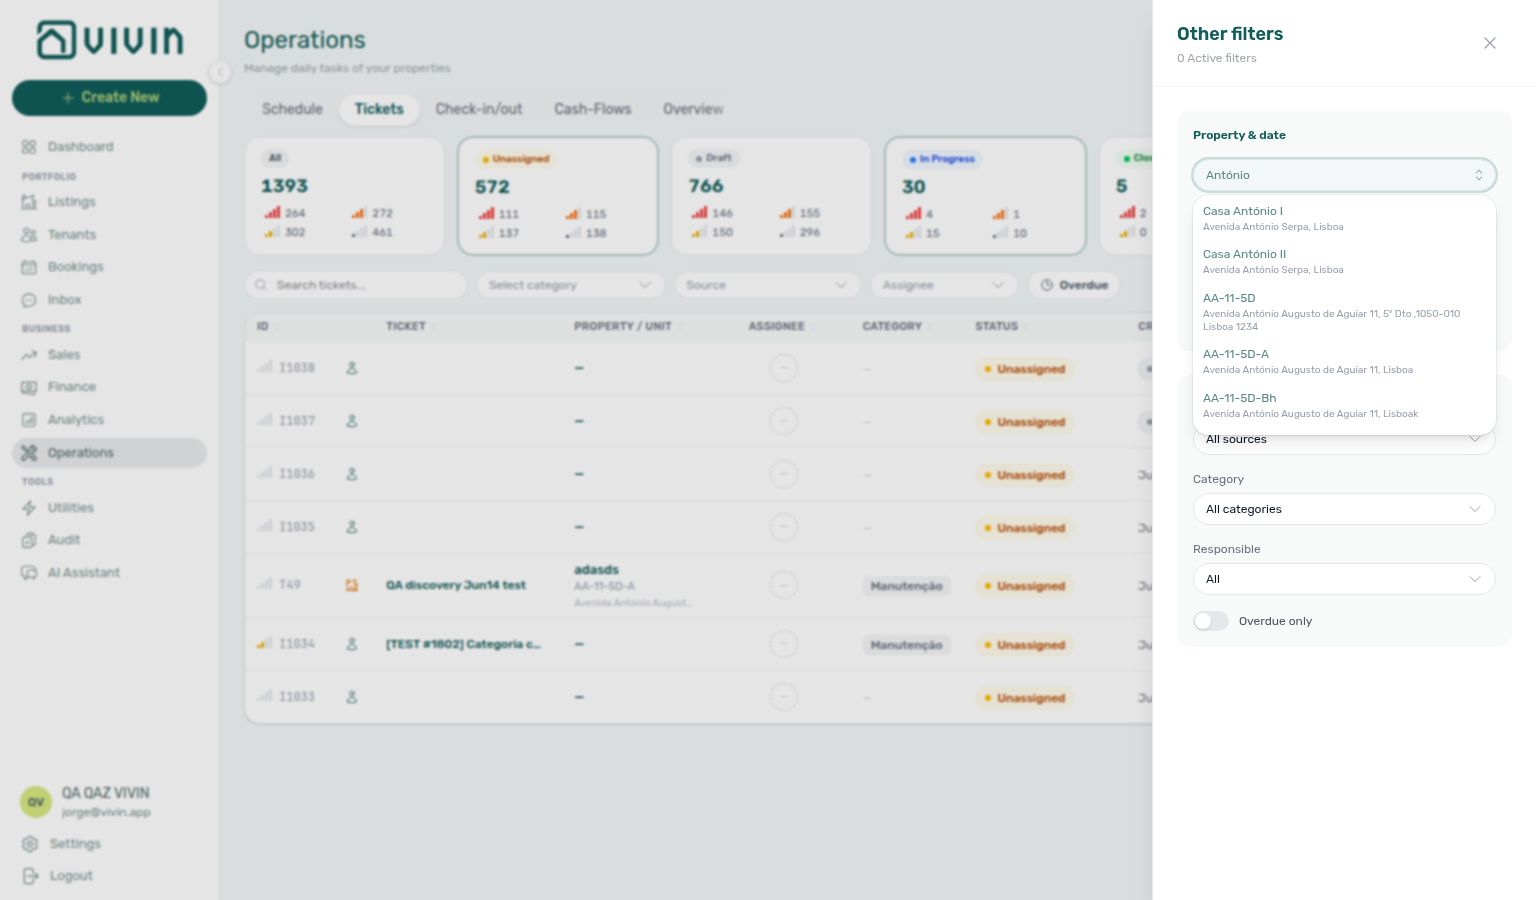Open Operations in the sidebar
Viewport: 1536px width, 900px height.
110,453
